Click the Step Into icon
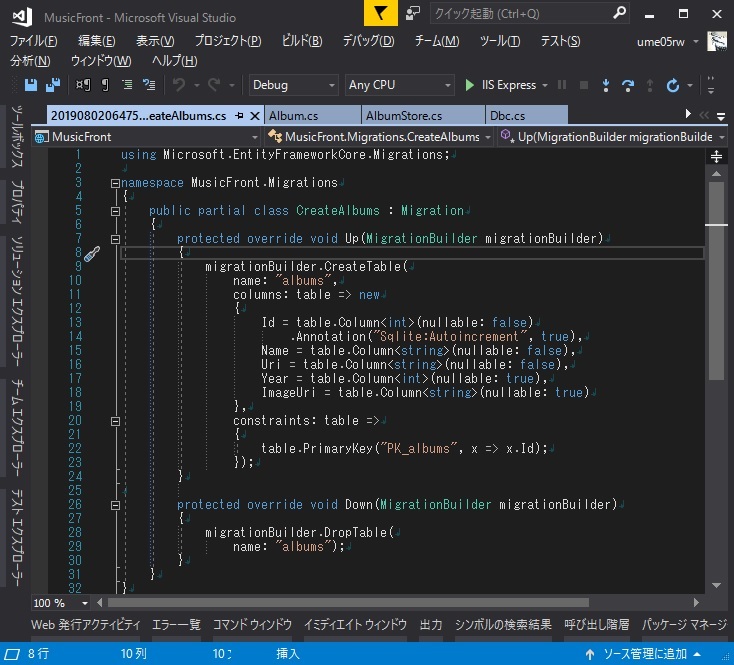Viewport: 734px width, 665px height. [x=606, y=85]
